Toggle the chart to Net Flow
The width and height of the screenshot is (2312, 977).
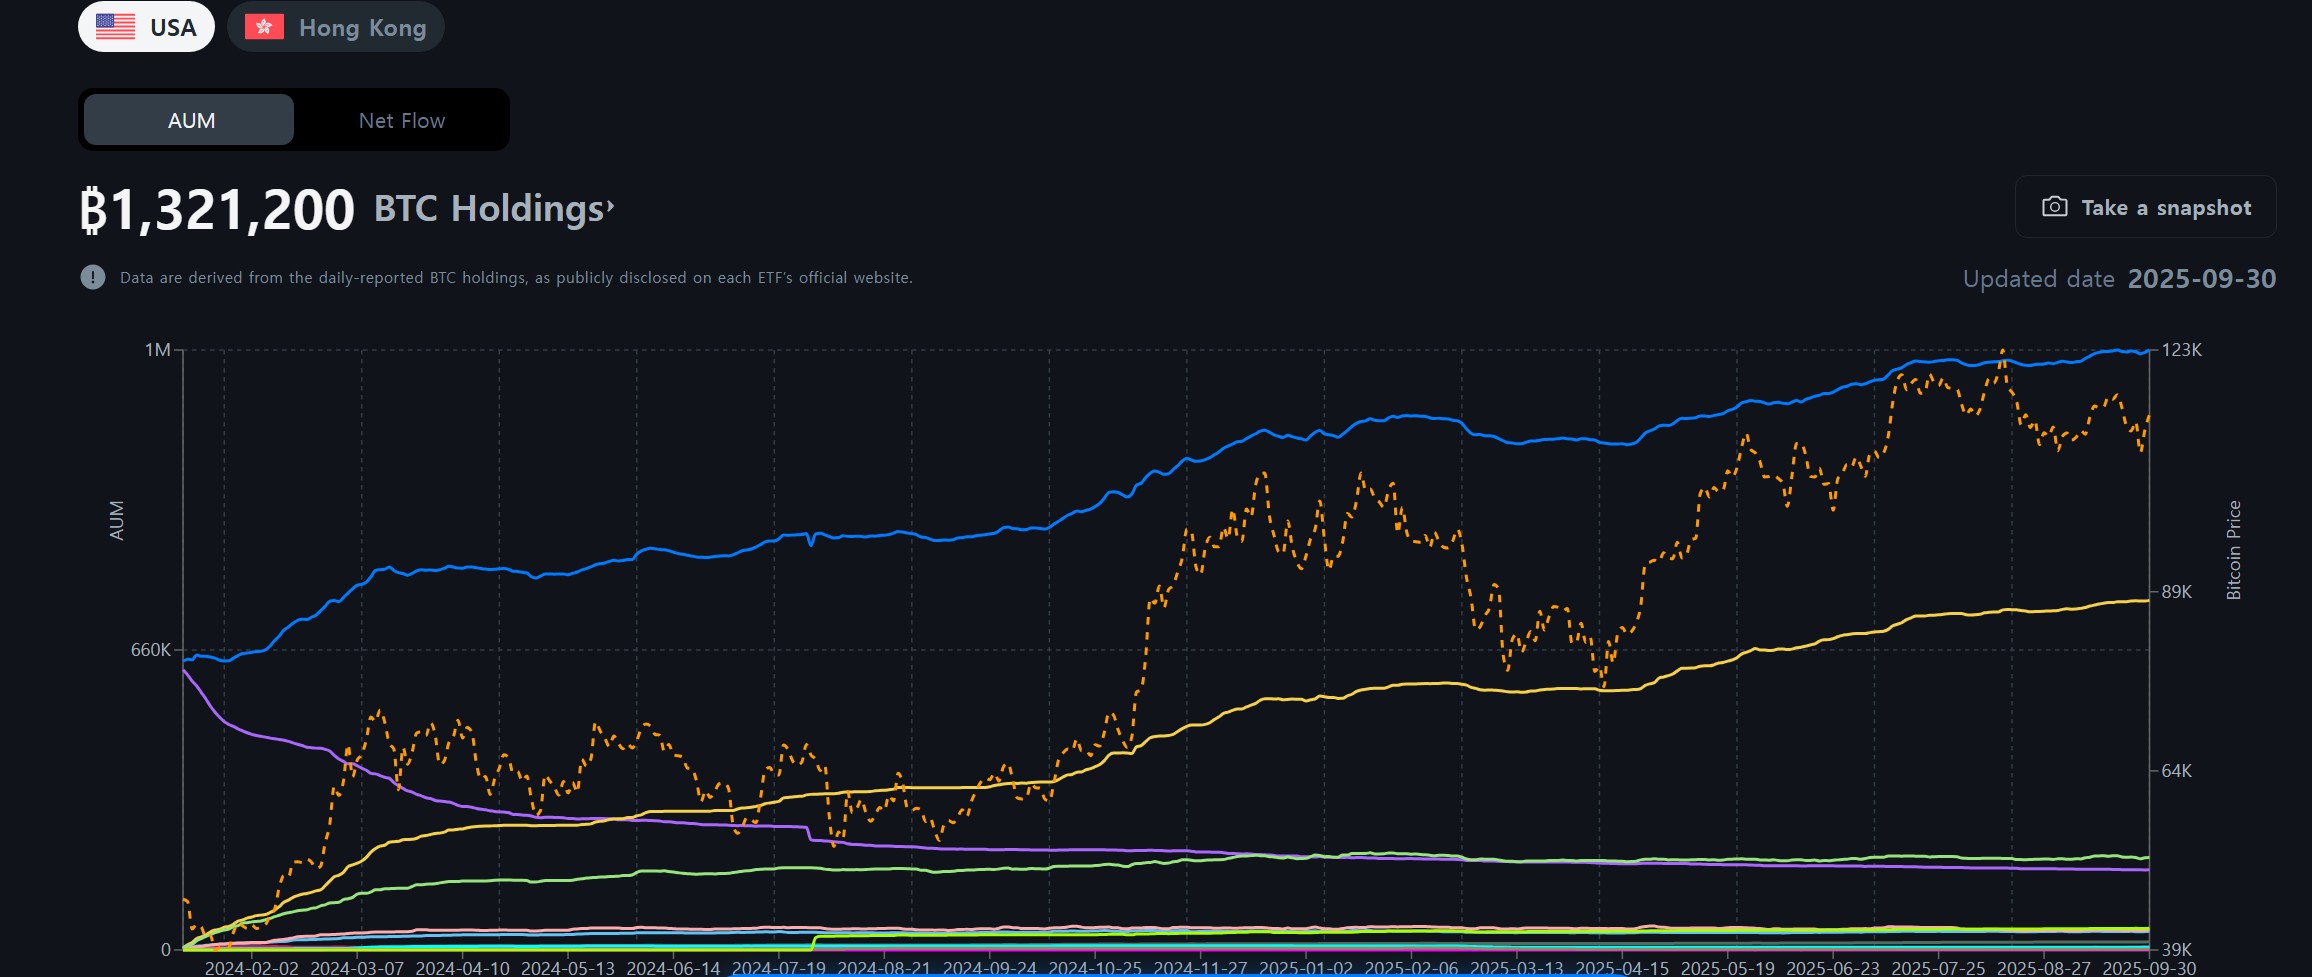[401, 121]
